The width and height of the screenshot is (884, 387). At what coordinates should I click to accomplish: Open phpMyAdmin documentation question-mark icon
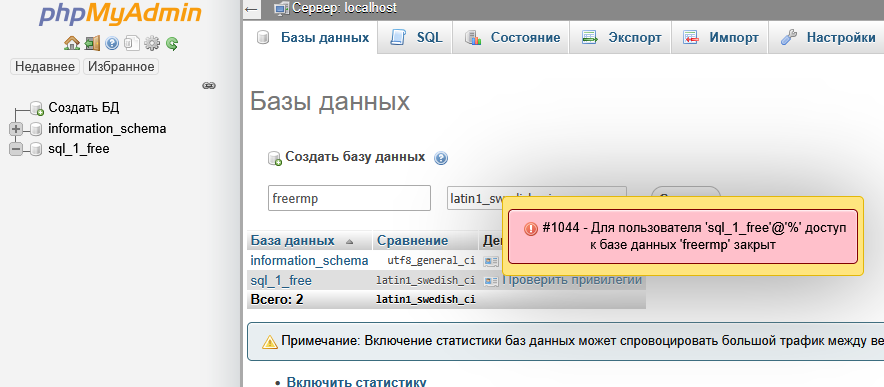click(x=112, y=43)
